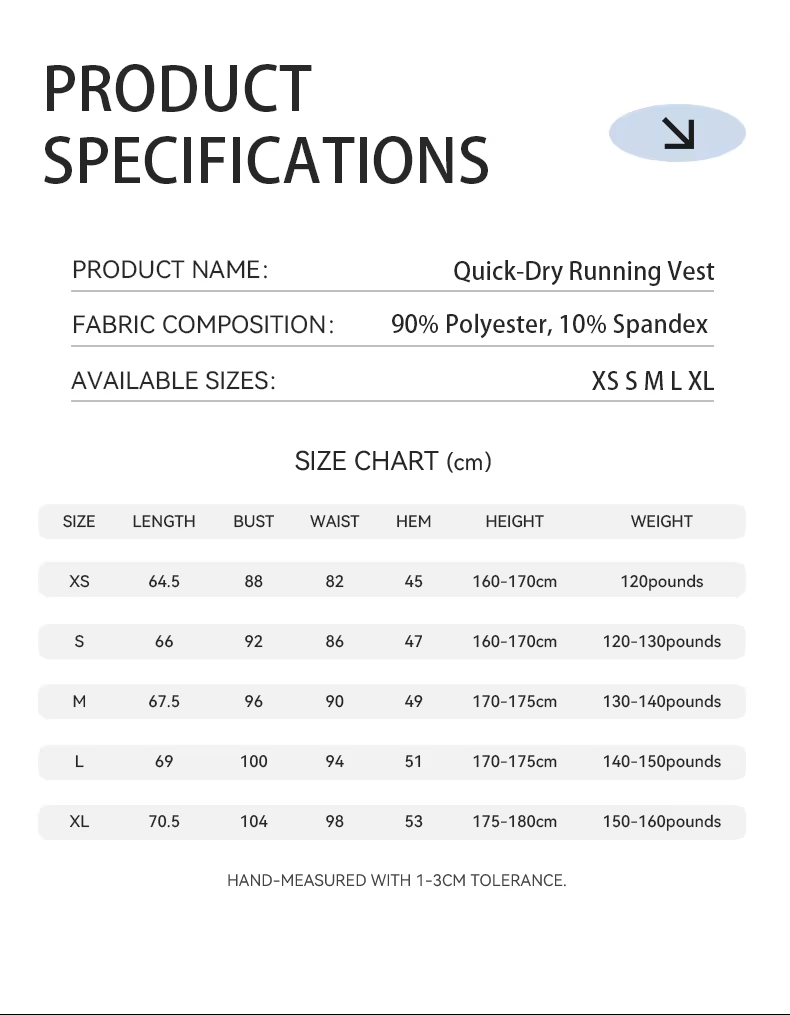
Task: Click the 175-180cm height cell
Action: pyautogui.click(x=514, y=821)
